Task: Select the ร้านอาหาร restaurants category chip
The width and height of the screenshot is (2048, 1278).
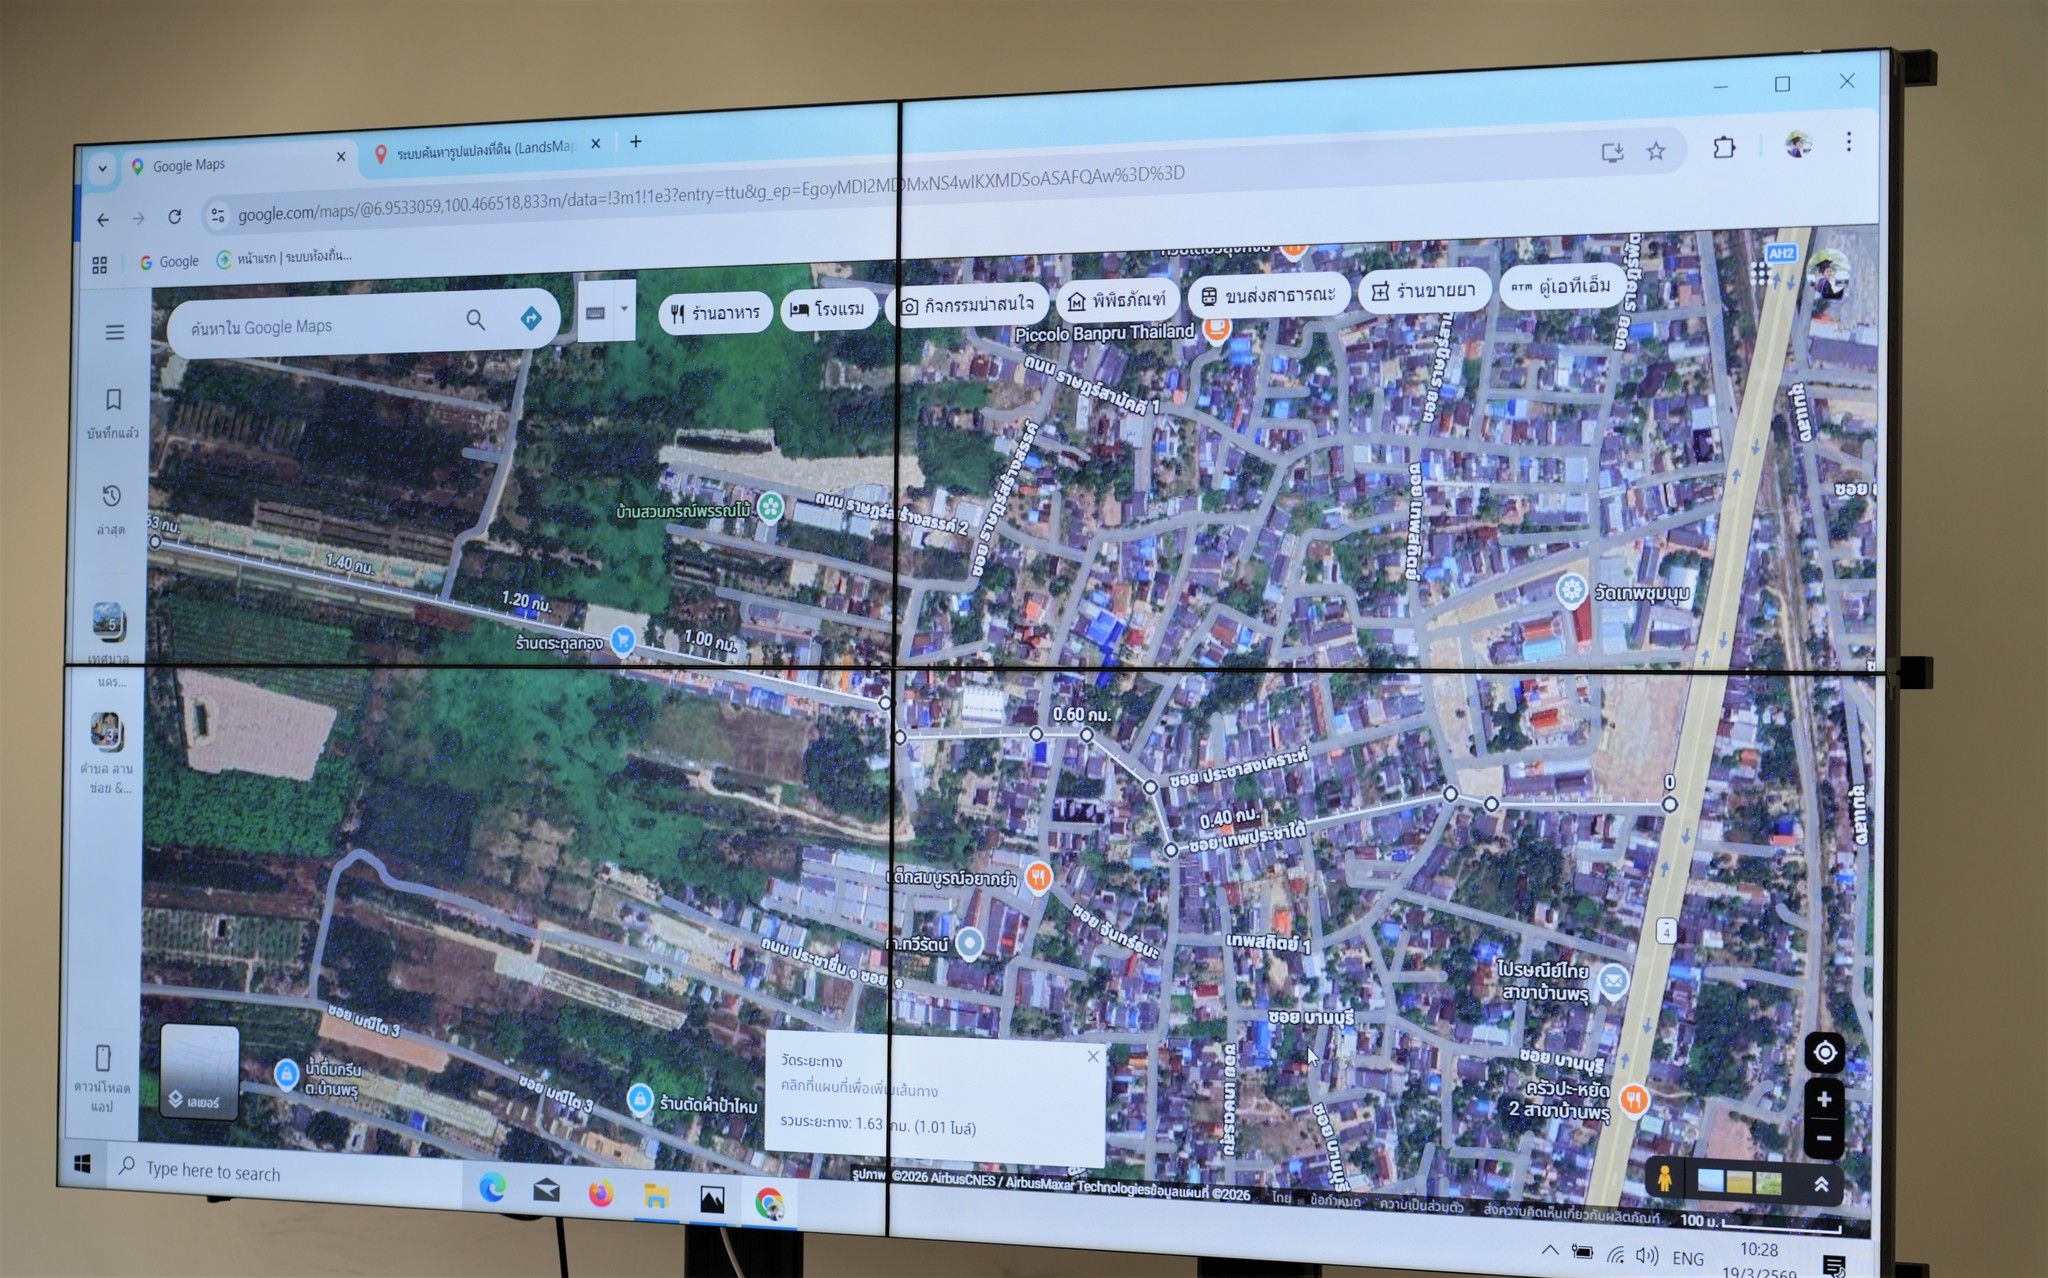Action: coord(715,313)
